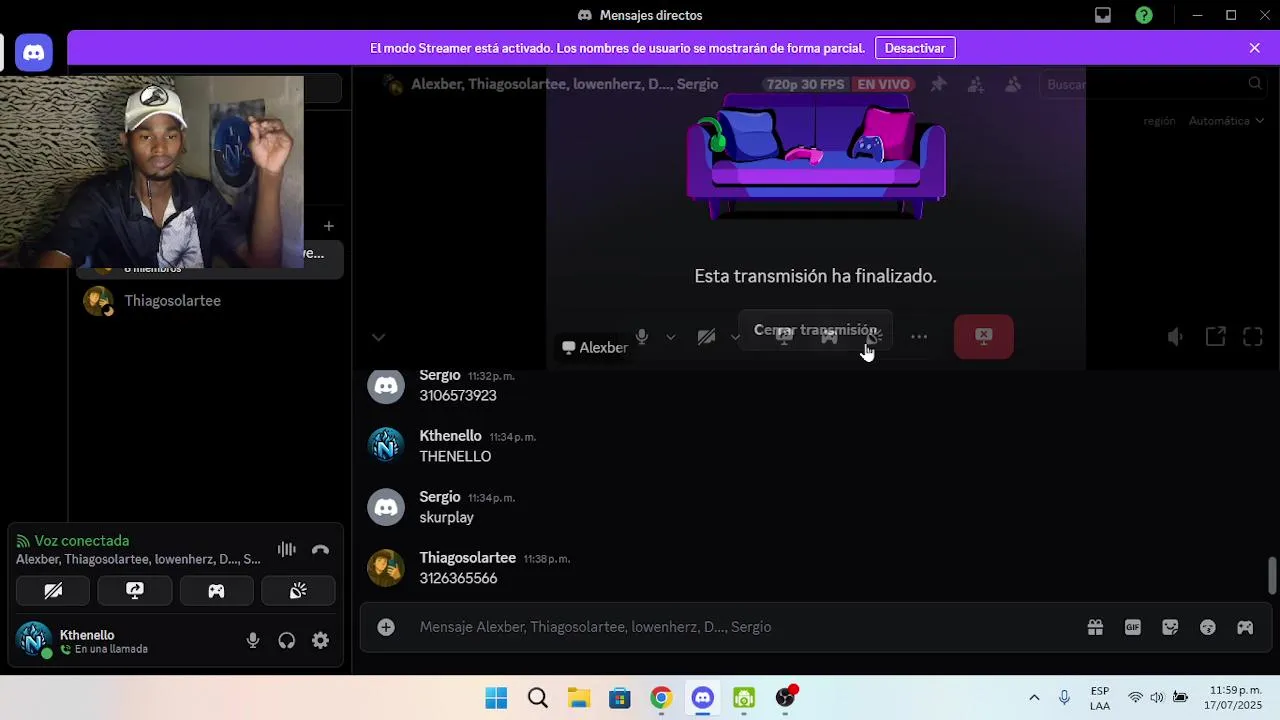The width and height of the screenshot is (1280, 720).
Task: Add friends to the group DM
Action: [x=975, y=84]
